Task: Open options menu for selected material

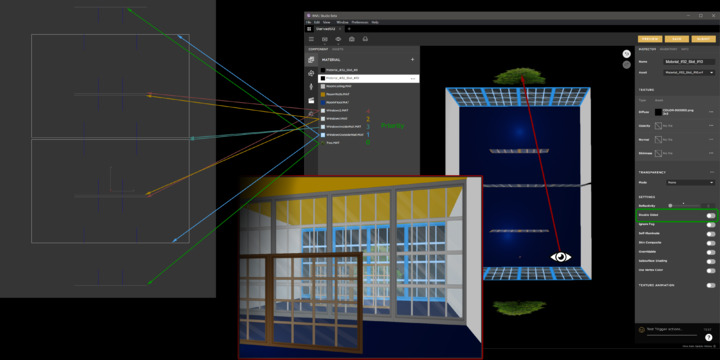Action: [412, 79]
